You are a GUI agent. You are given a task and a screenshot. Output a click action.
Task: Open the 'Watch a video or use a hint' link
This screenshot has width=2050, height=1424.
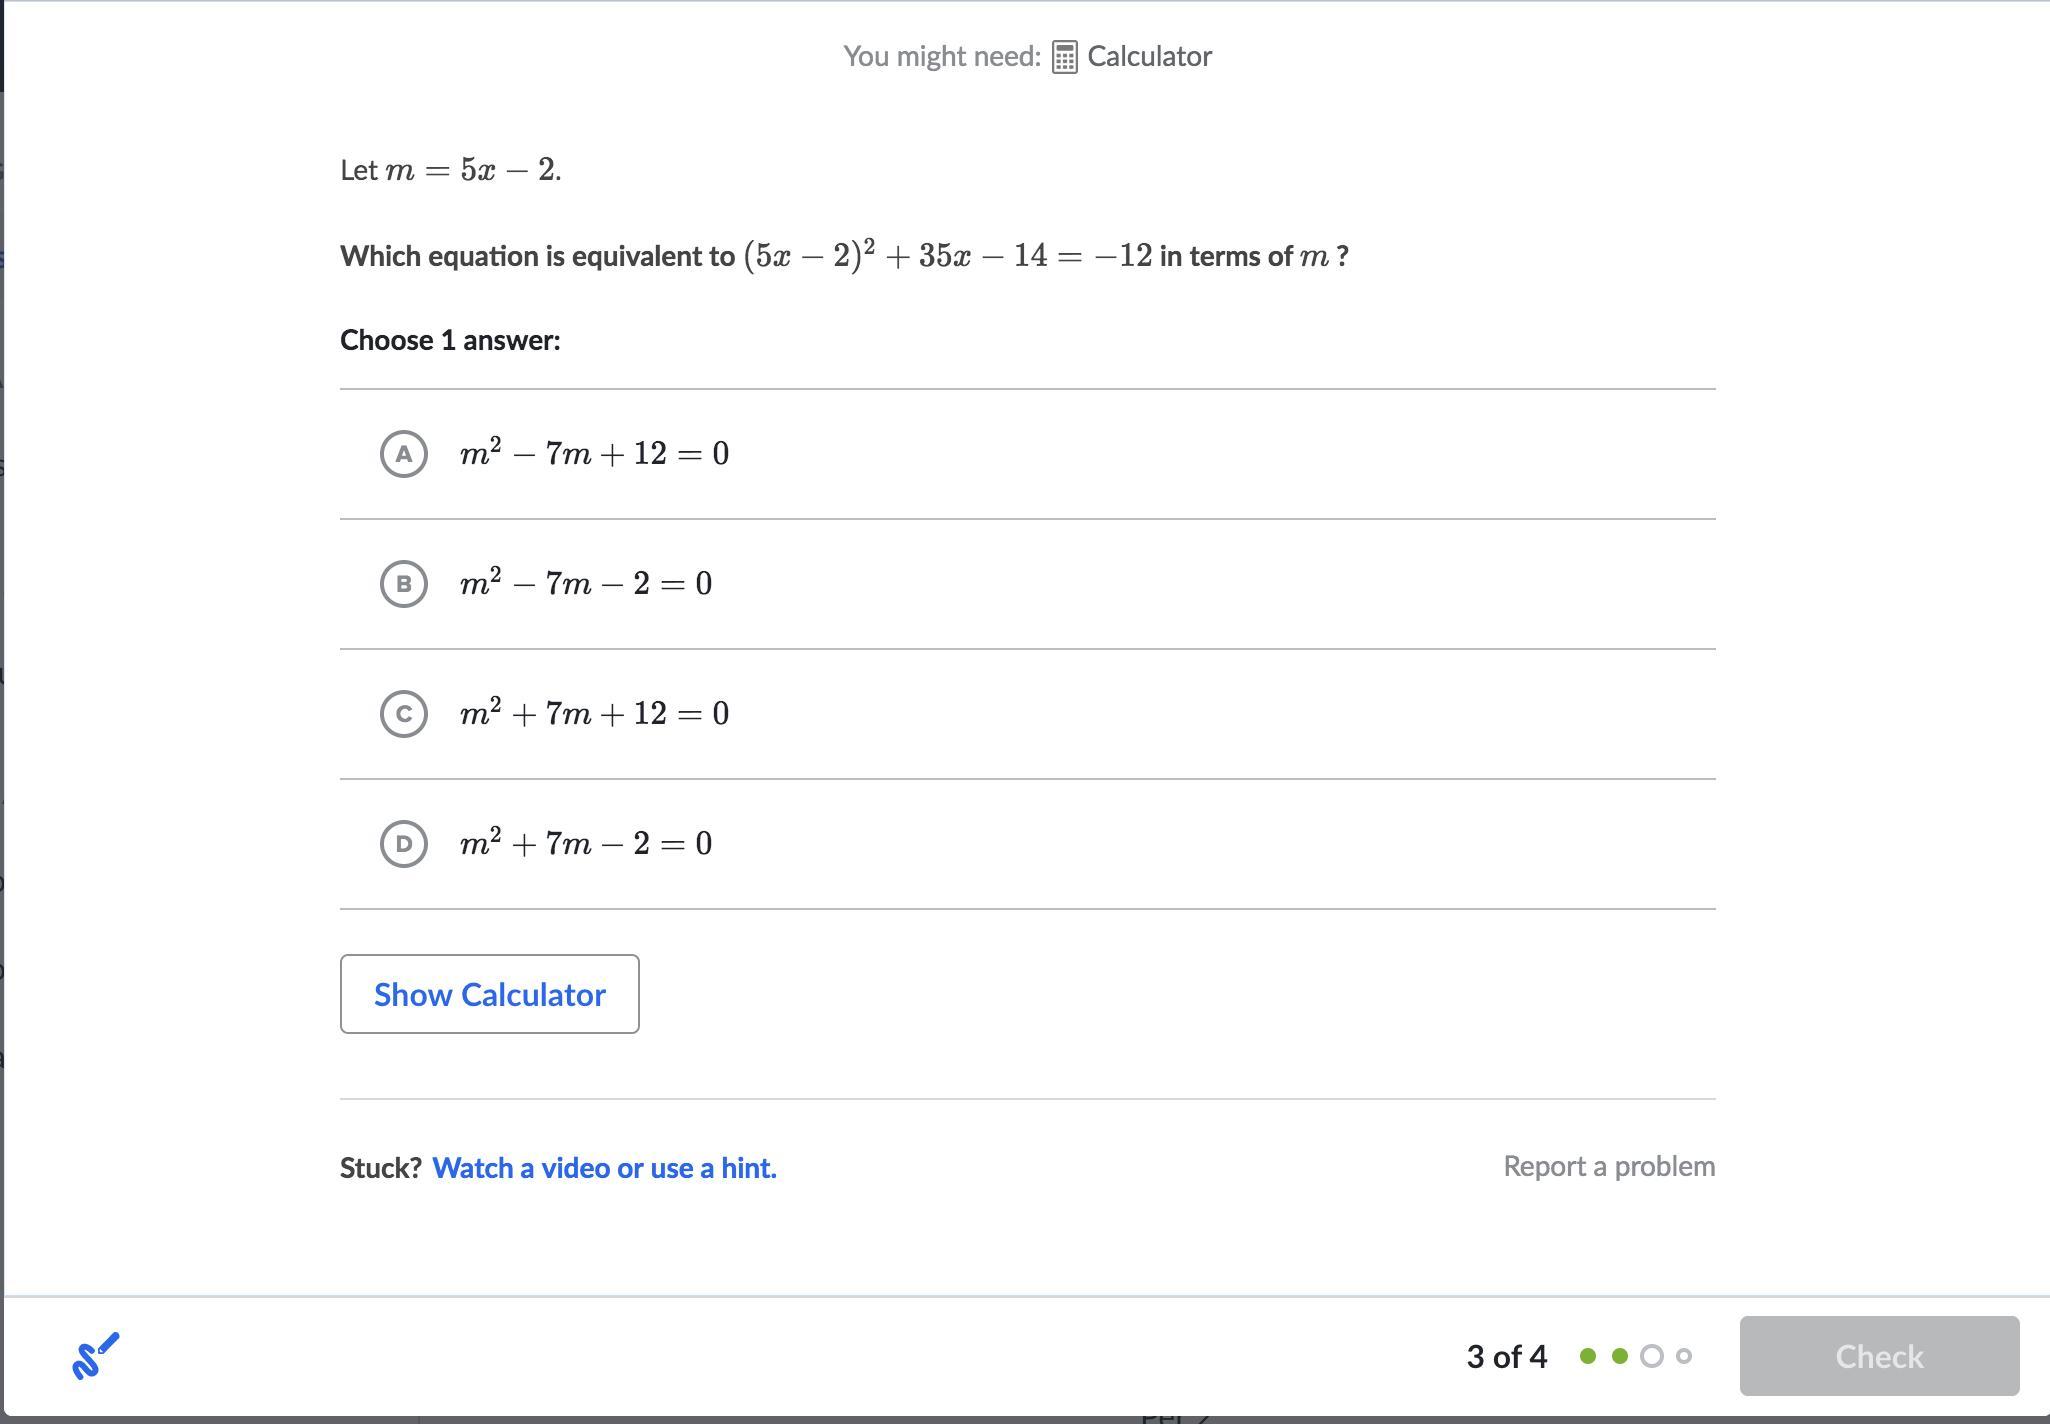[x=604, y=1168]
